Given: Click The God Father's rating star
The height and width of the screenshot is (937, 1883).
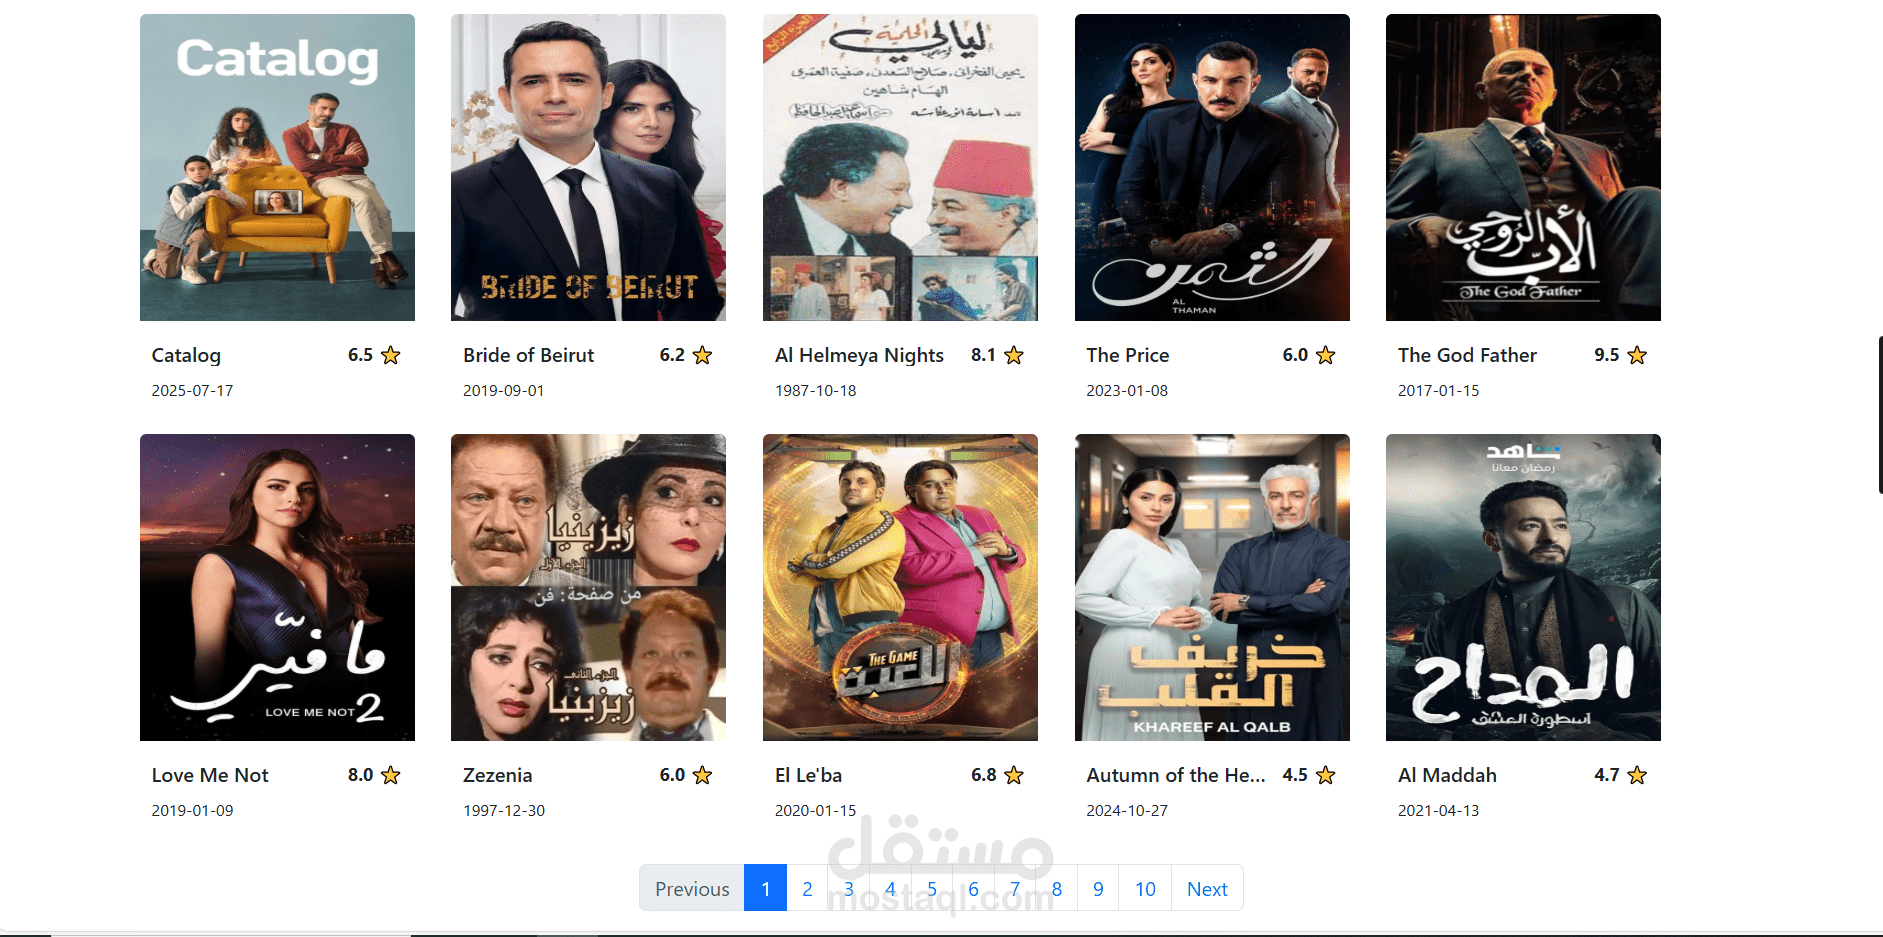Looking at the screenshot, I should pyautogui.click(x=1637, y=355).
